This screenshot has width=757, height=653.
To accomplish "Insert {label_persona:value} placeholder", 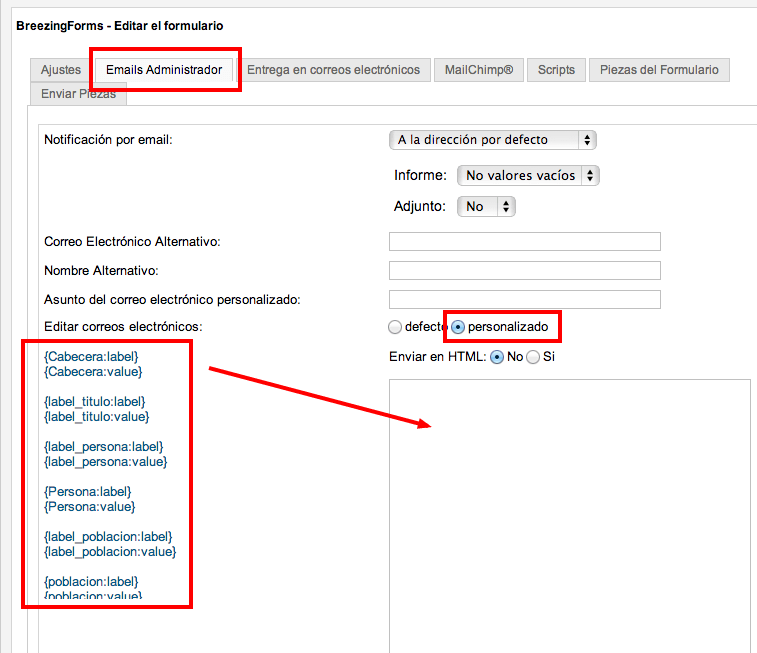I will pos(106,461).
